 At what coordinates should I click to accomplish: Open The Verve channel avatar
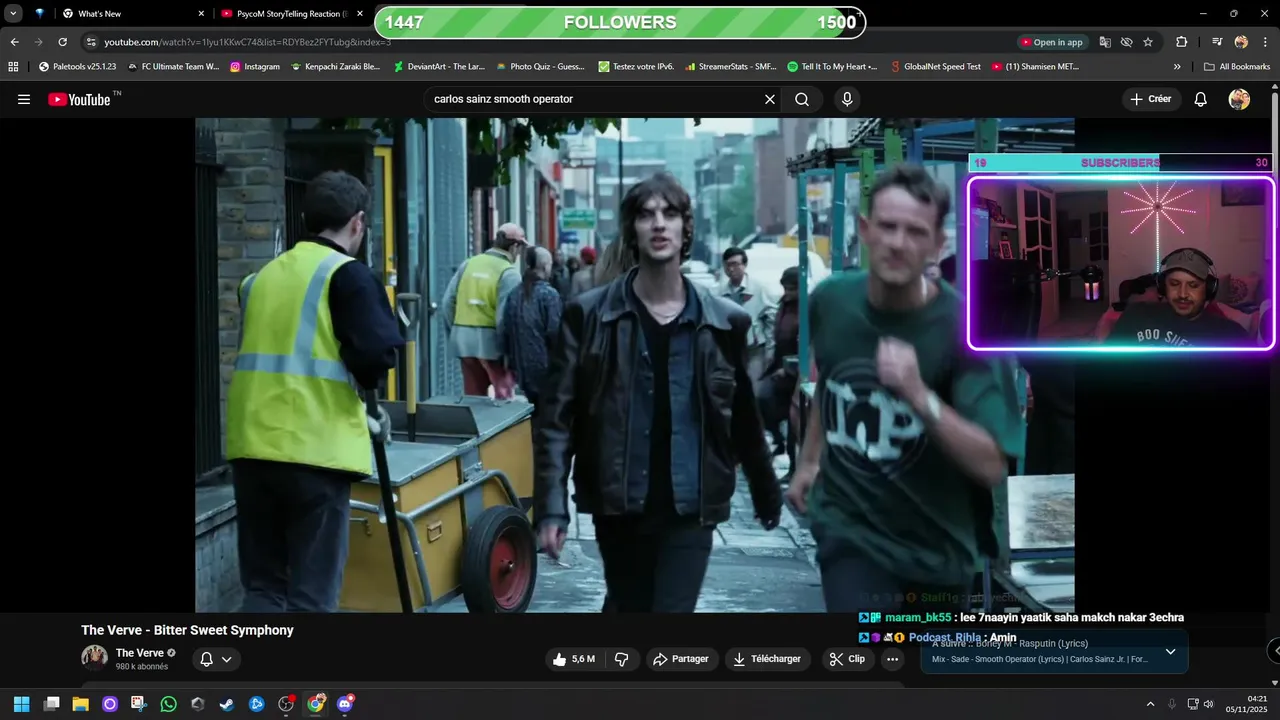94,658
